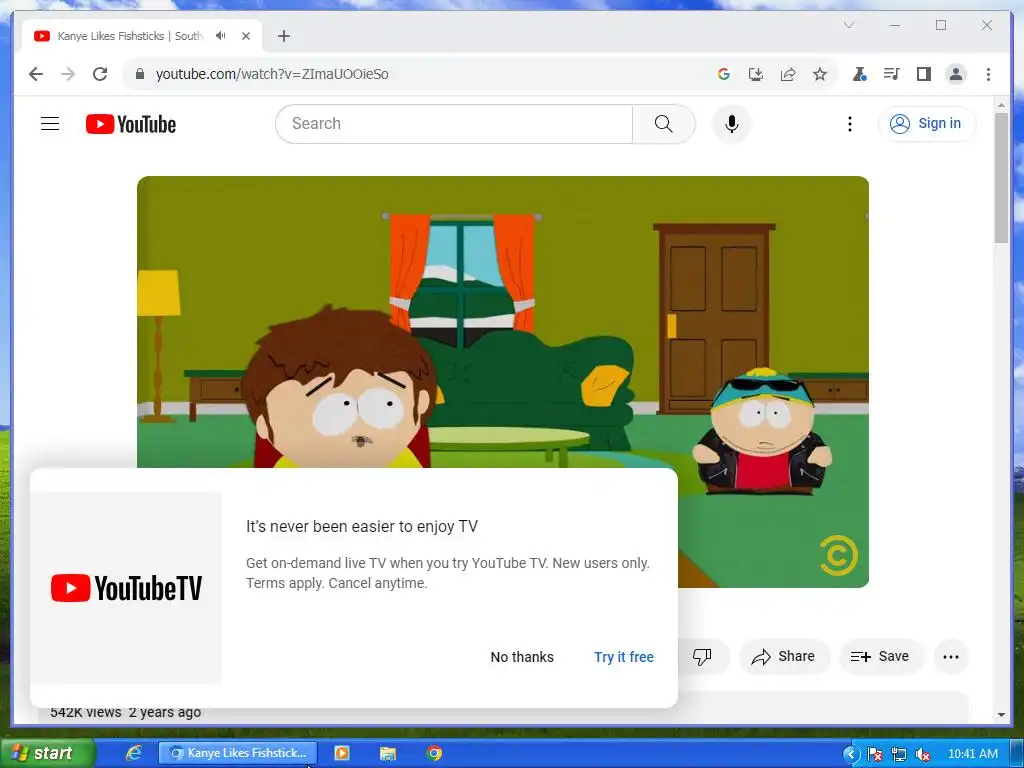Open Chrome Labs flask icon

tap(859, 74)
